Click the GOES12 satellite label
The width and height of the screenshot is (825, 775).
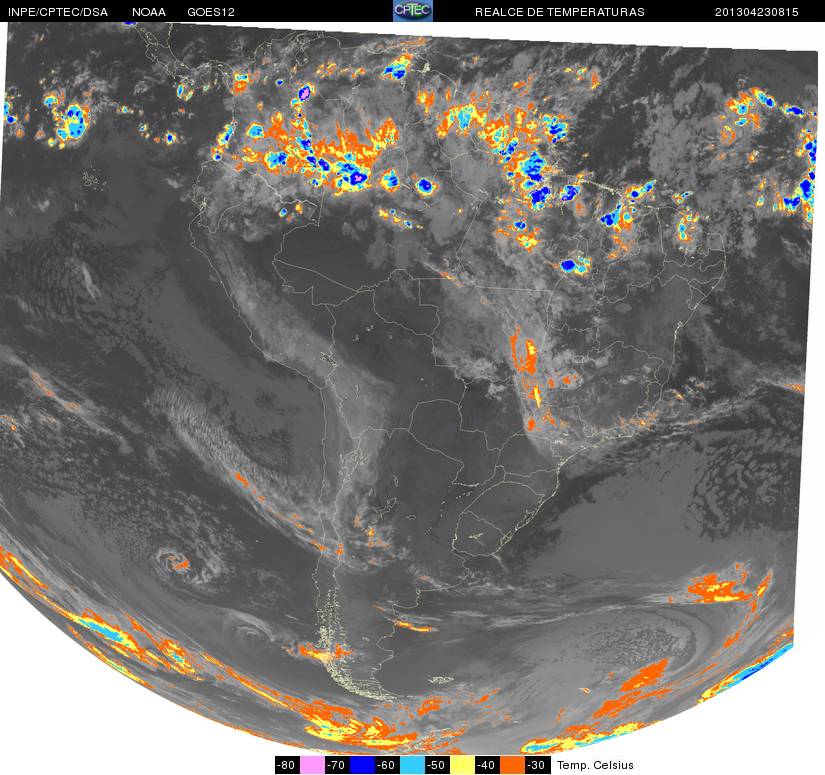211,12
